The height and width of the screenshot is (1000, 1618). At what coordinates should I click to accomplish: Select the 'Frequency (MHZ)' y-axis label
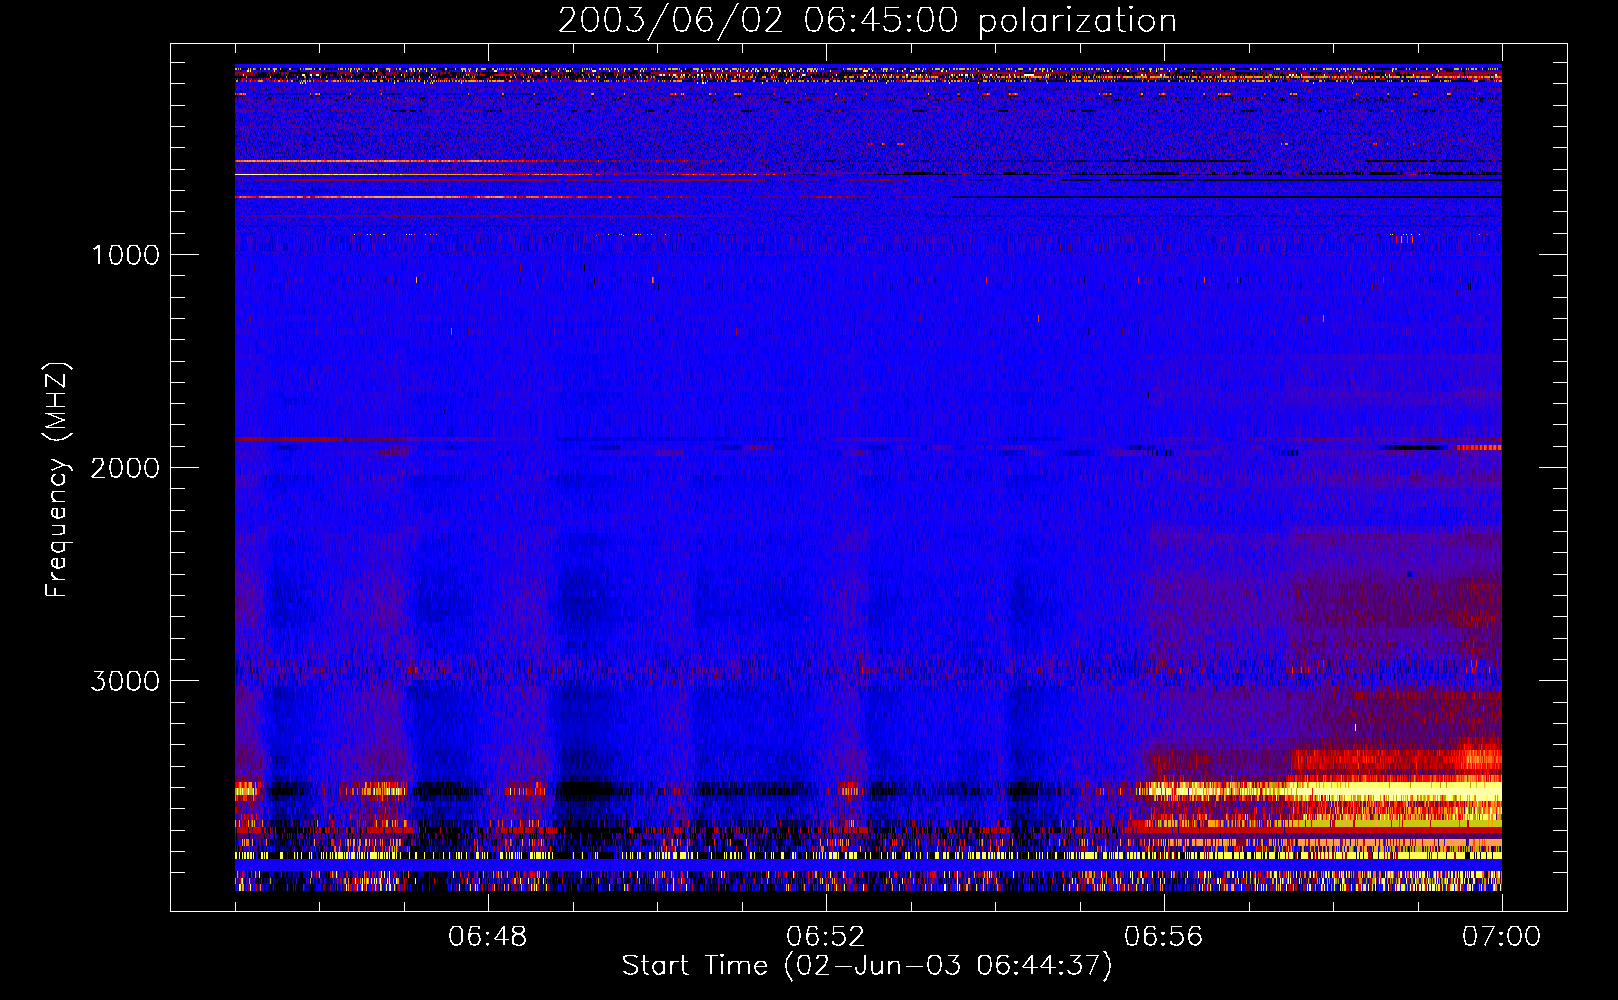coord(57,480)
